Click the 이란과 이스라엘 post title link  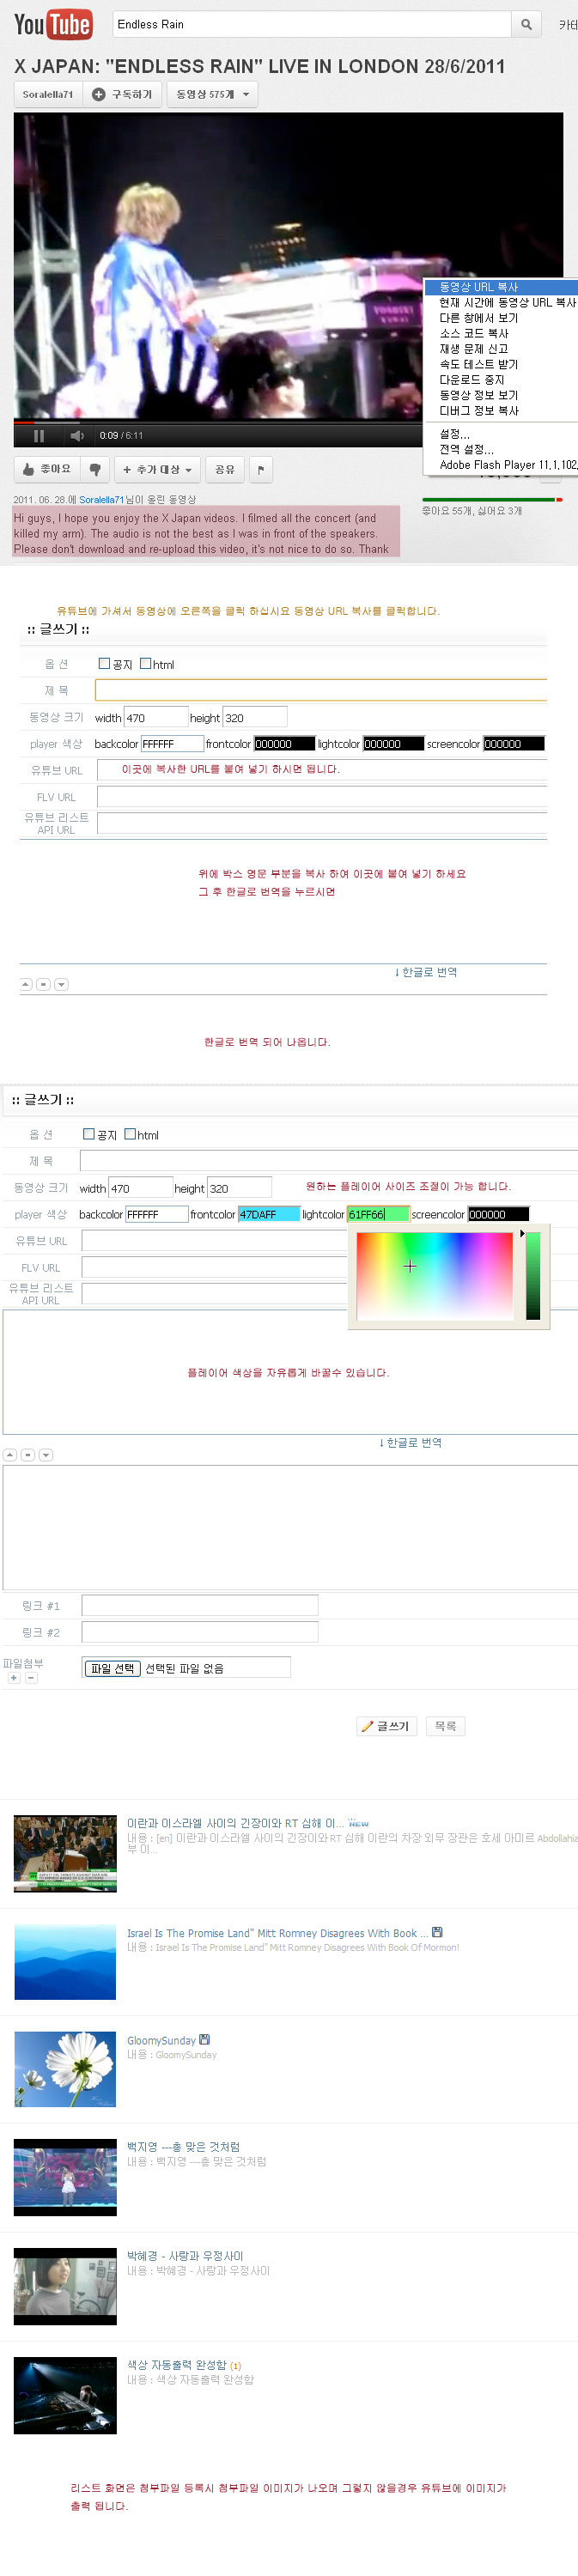[x=235, y=1823]
